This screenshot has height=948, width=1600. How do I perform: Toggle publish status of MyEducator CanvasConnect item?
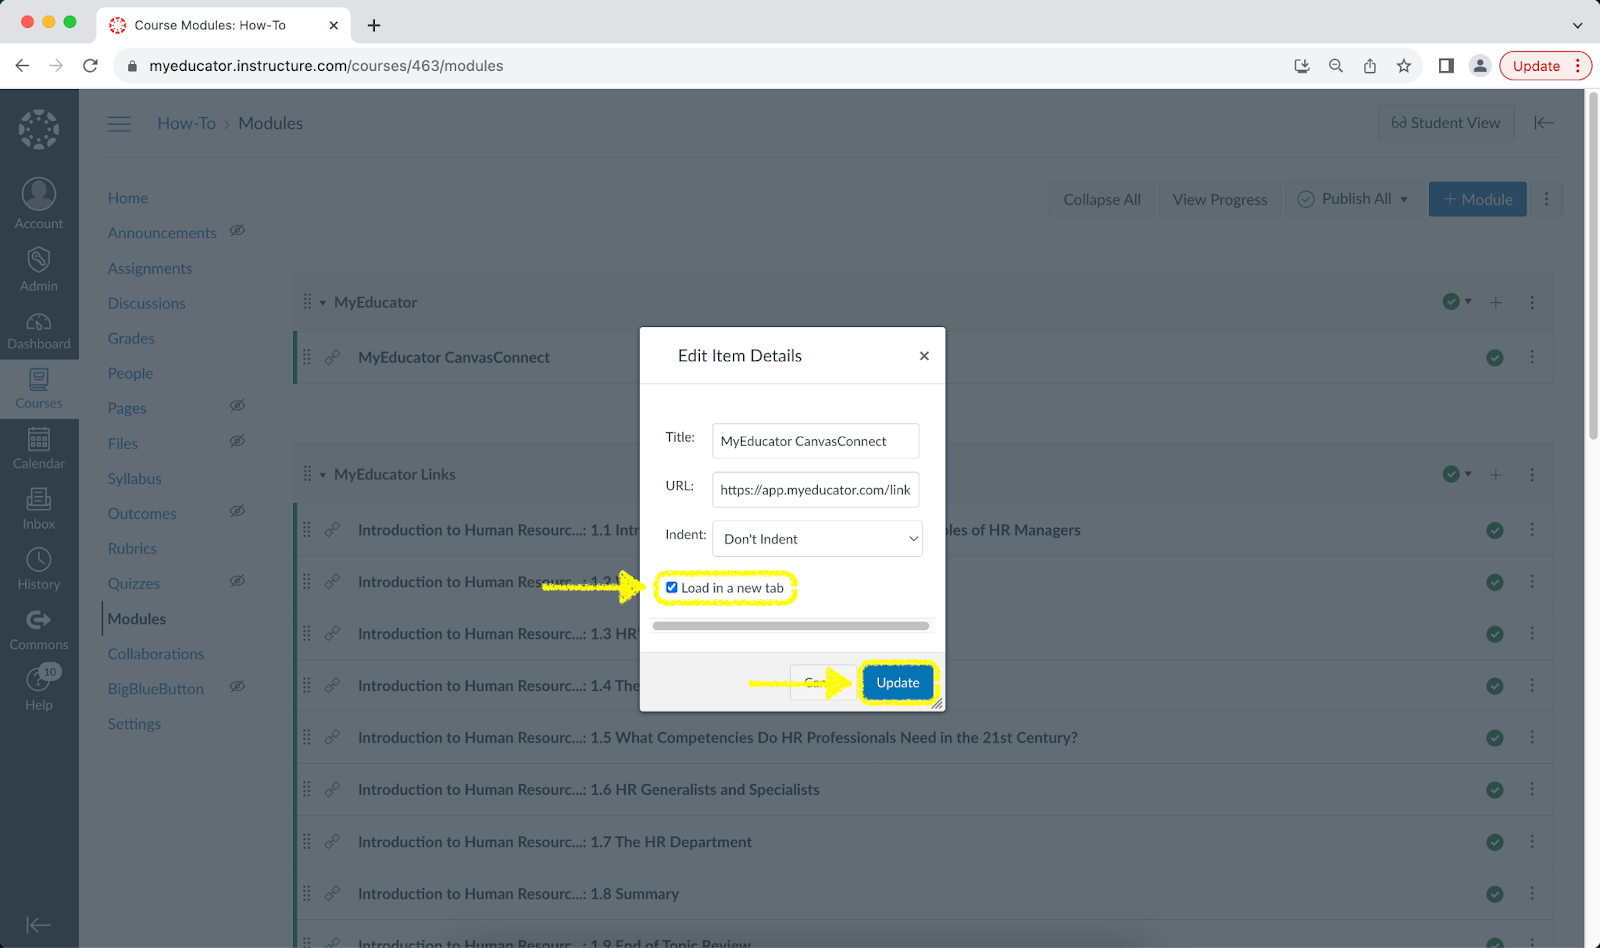coord(1495,358)
